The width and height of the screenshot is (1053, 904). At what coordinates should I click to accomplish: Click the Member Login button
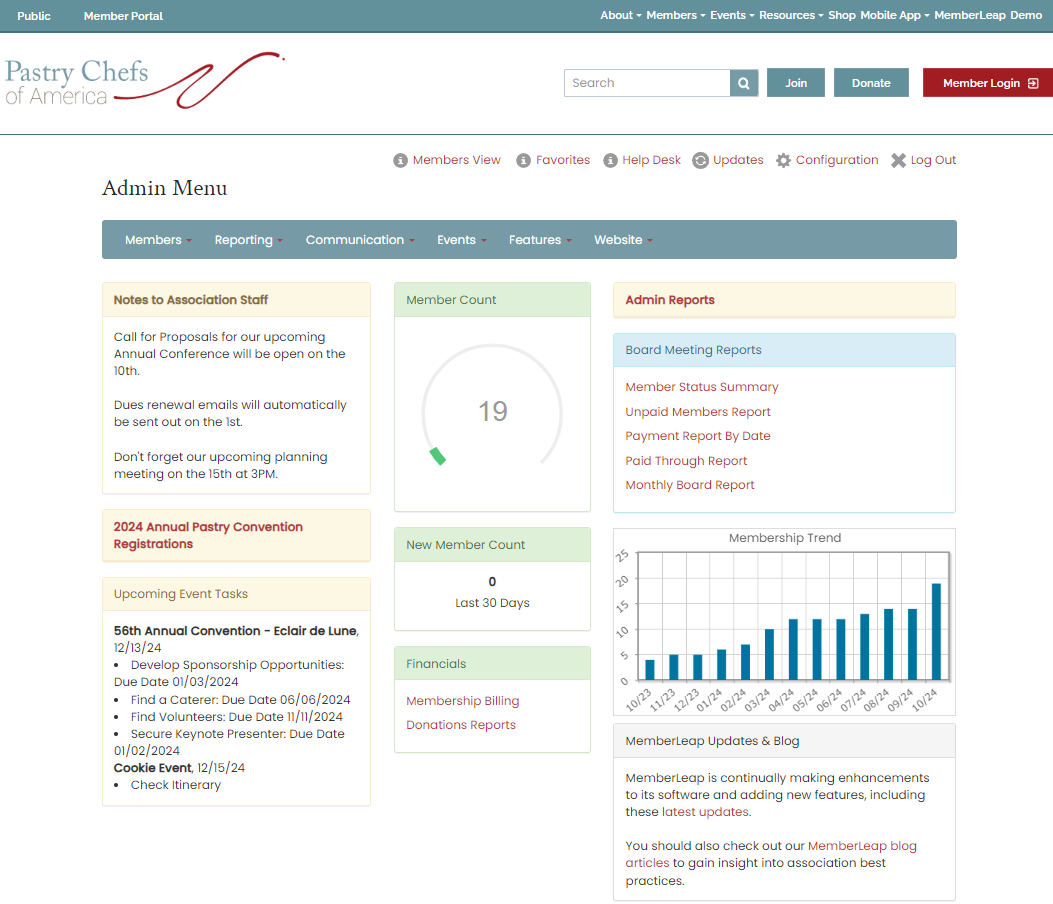(987, 83)
